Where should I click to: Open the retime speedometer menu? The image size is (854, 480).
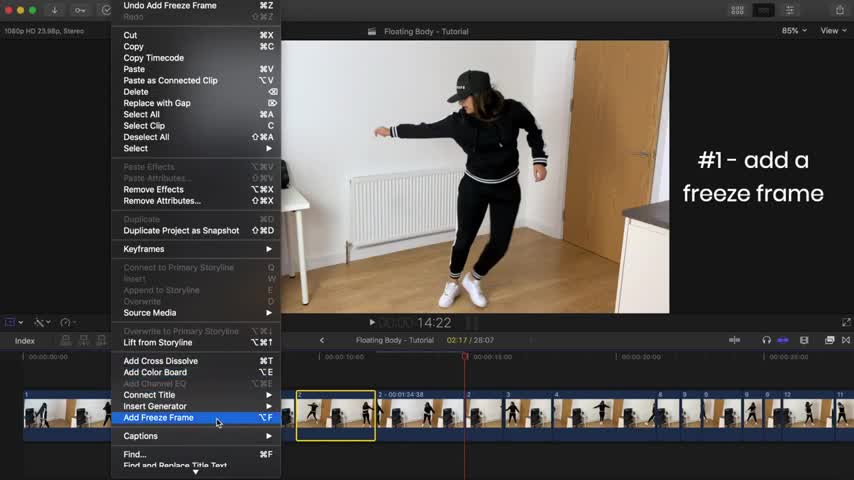click(68, 323)
